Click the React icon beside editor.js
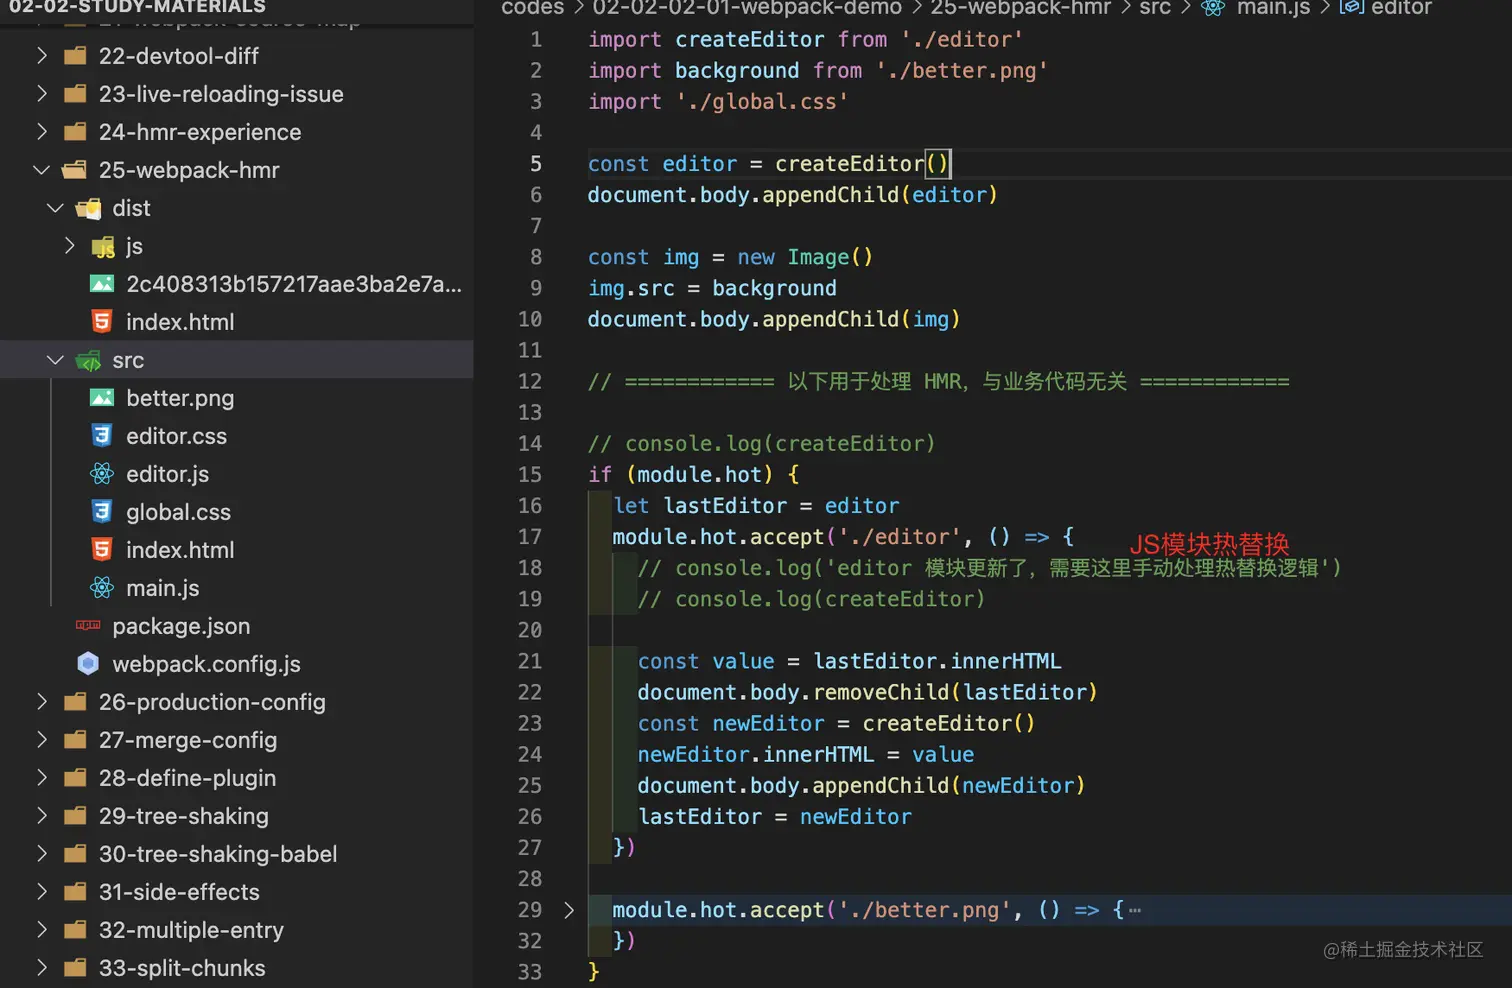 [102, 474]
